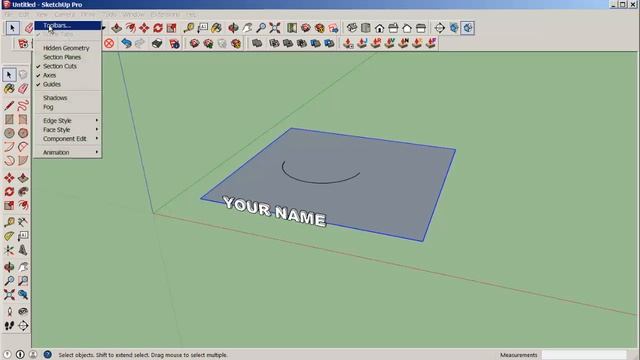Expand the Edge Style submenu
Screen dimensions: 640x360
pos(67,121)
